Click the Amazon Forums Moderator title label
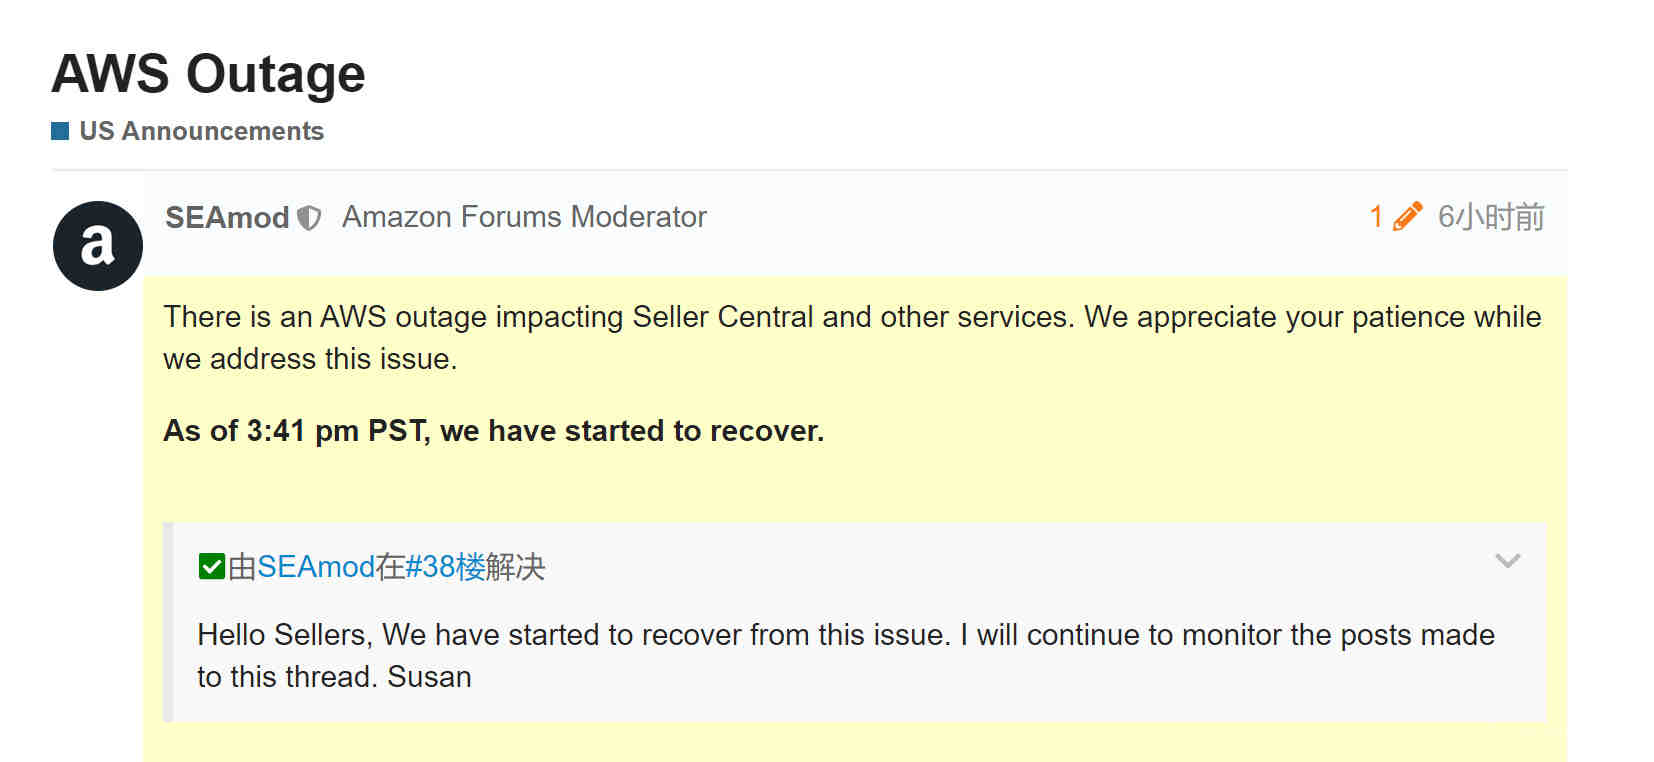The width and height of the screenshot is (1654, 762). click(524, 217)
